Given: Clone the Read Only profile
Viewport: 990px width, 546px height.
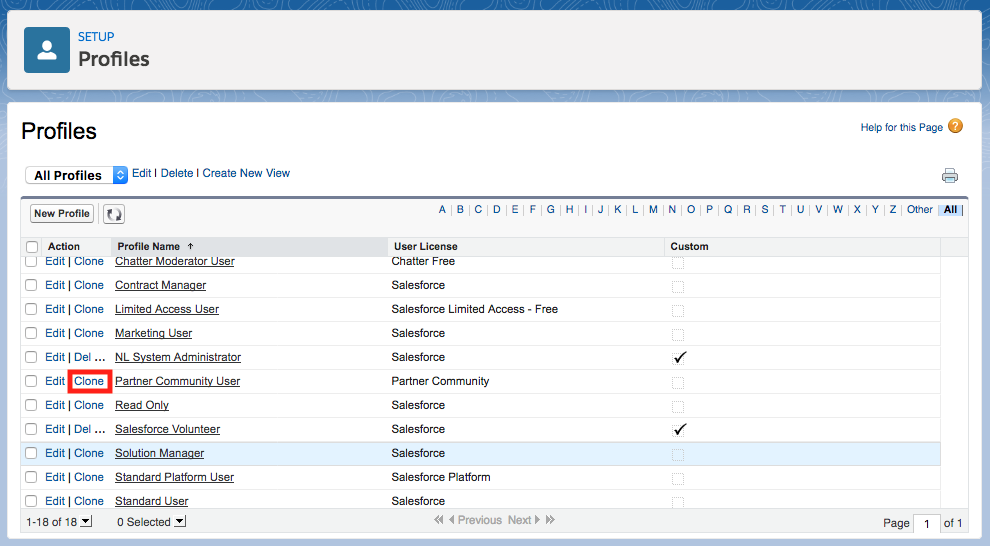Looking at the screenshot, I should [x=89, y=405].
